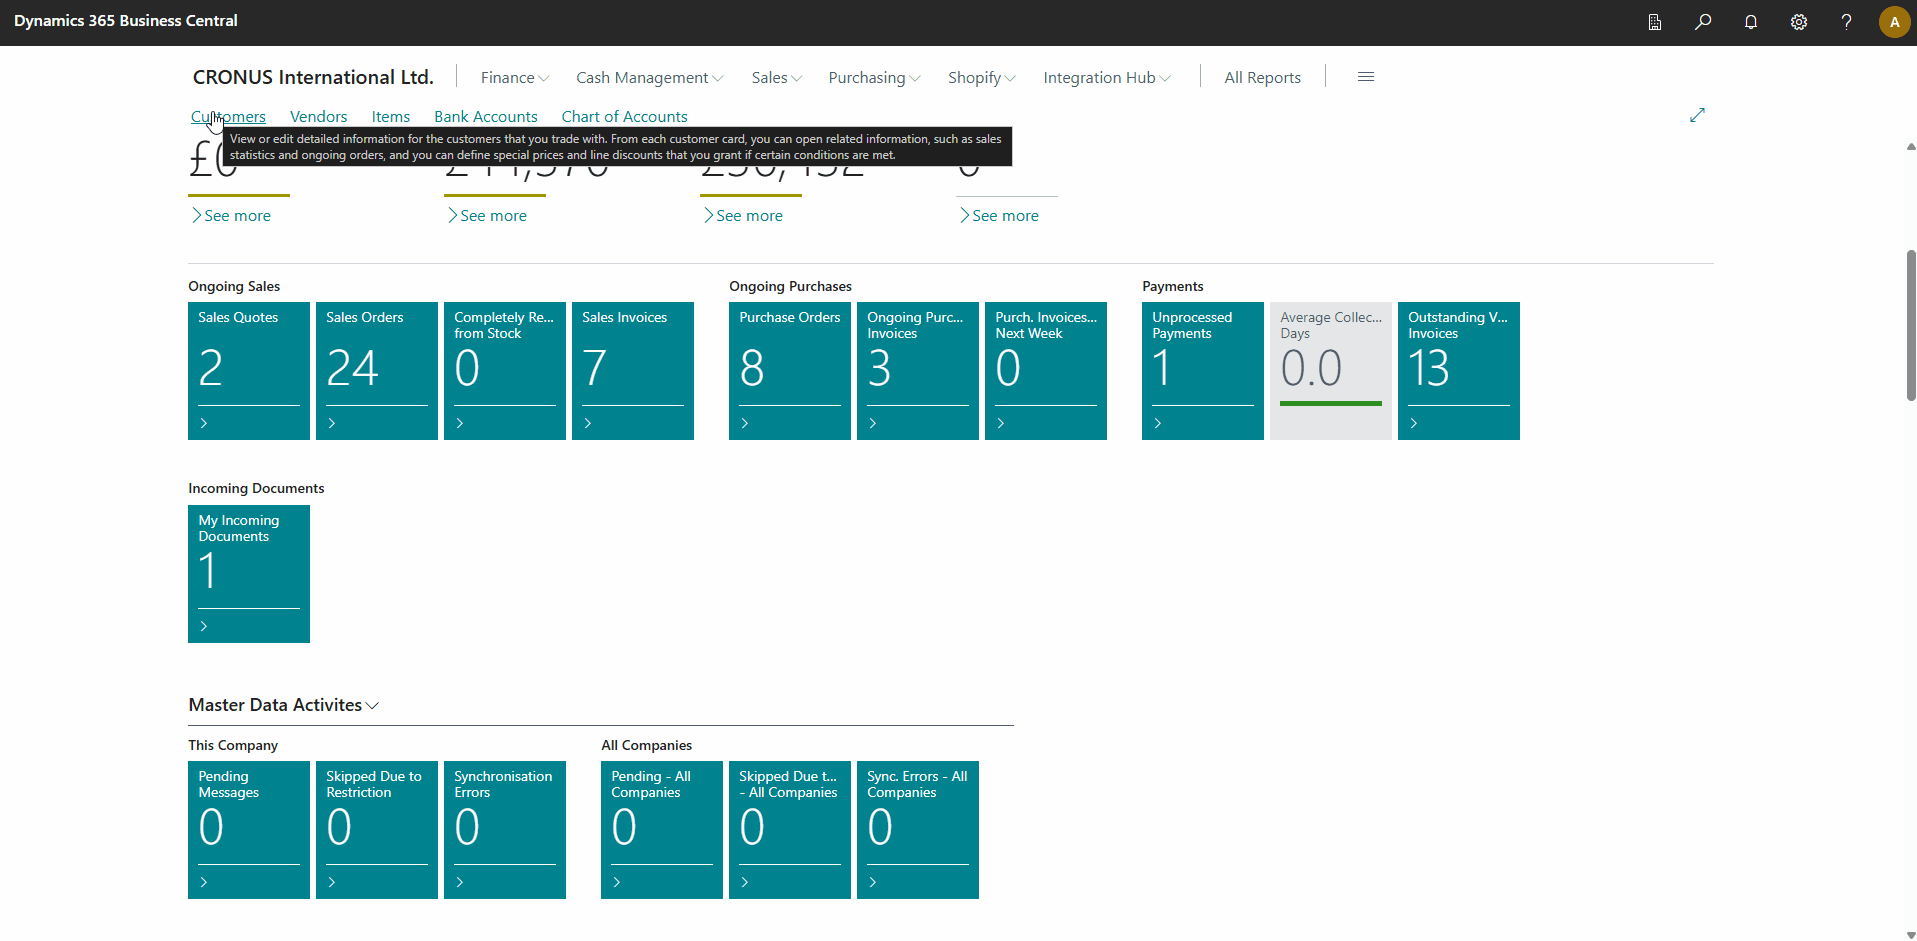Click the scrollbar down arrow
Screen dimensions: 1917x941
(1911, 935)
